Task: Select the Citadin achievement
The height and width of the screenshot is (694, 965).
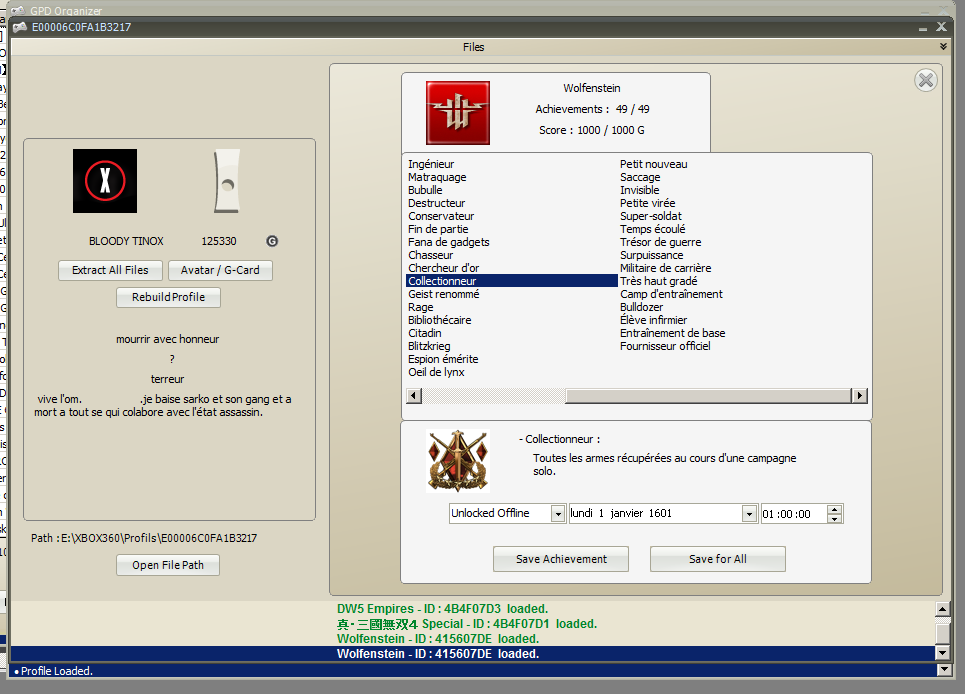Action: [425, 333]
